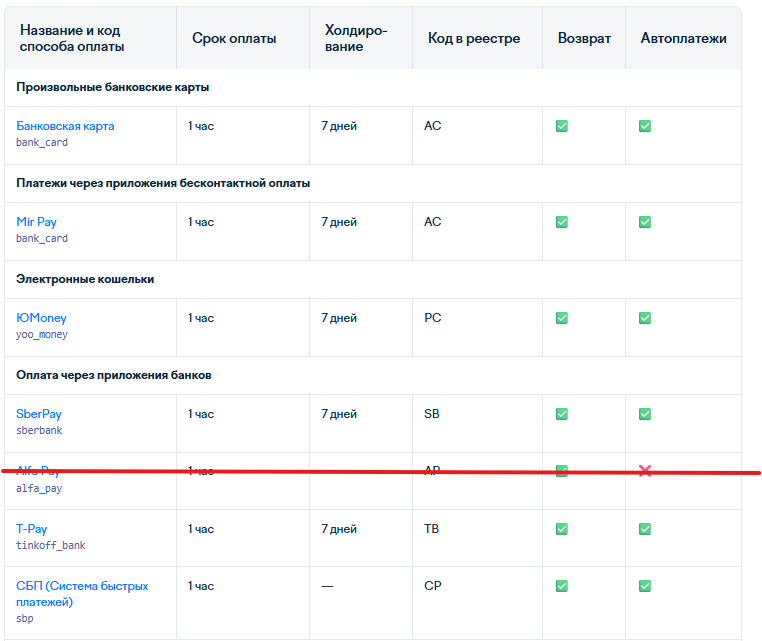Image resolution: width=762 pixels, height=641 pixels.
Task: Select the Платежи через приложения бесконтактной оплаты title
Action: [163, 183]
